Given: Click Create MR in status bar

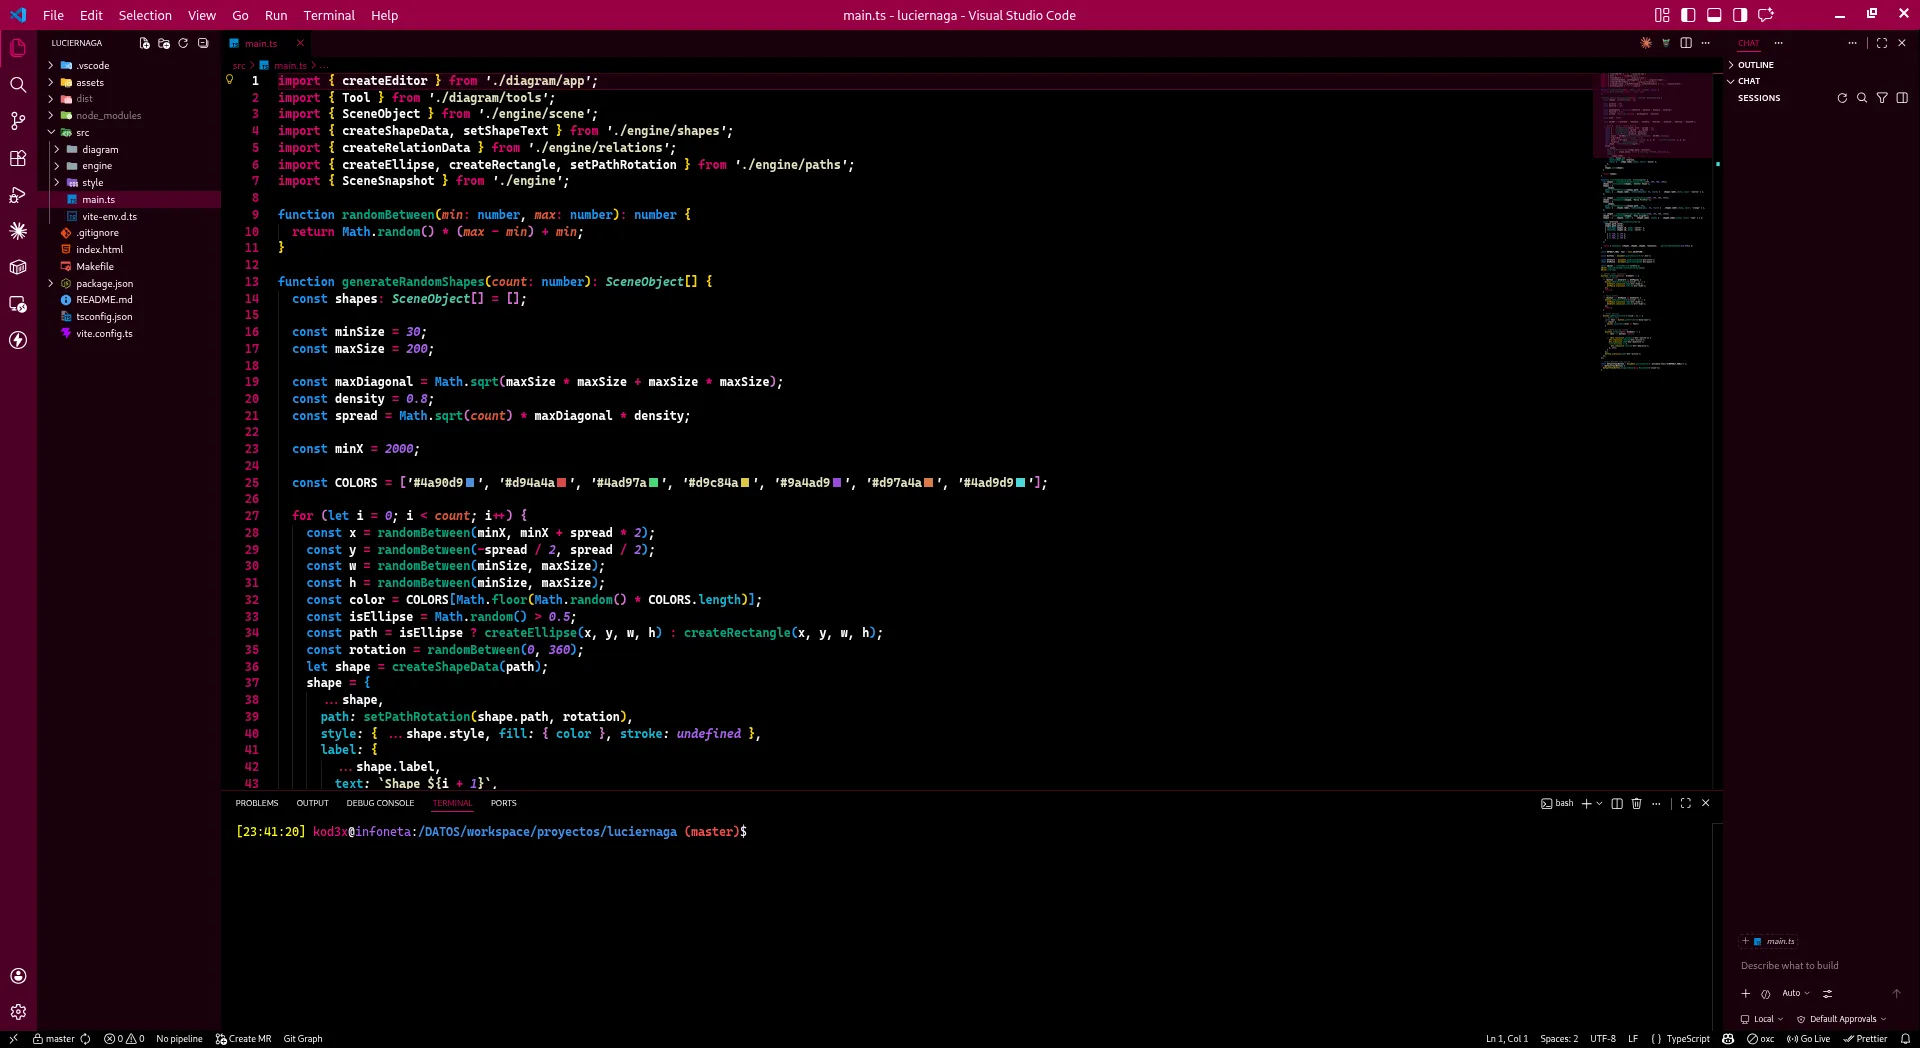Looking at the screenshot, I should 244,1039.
